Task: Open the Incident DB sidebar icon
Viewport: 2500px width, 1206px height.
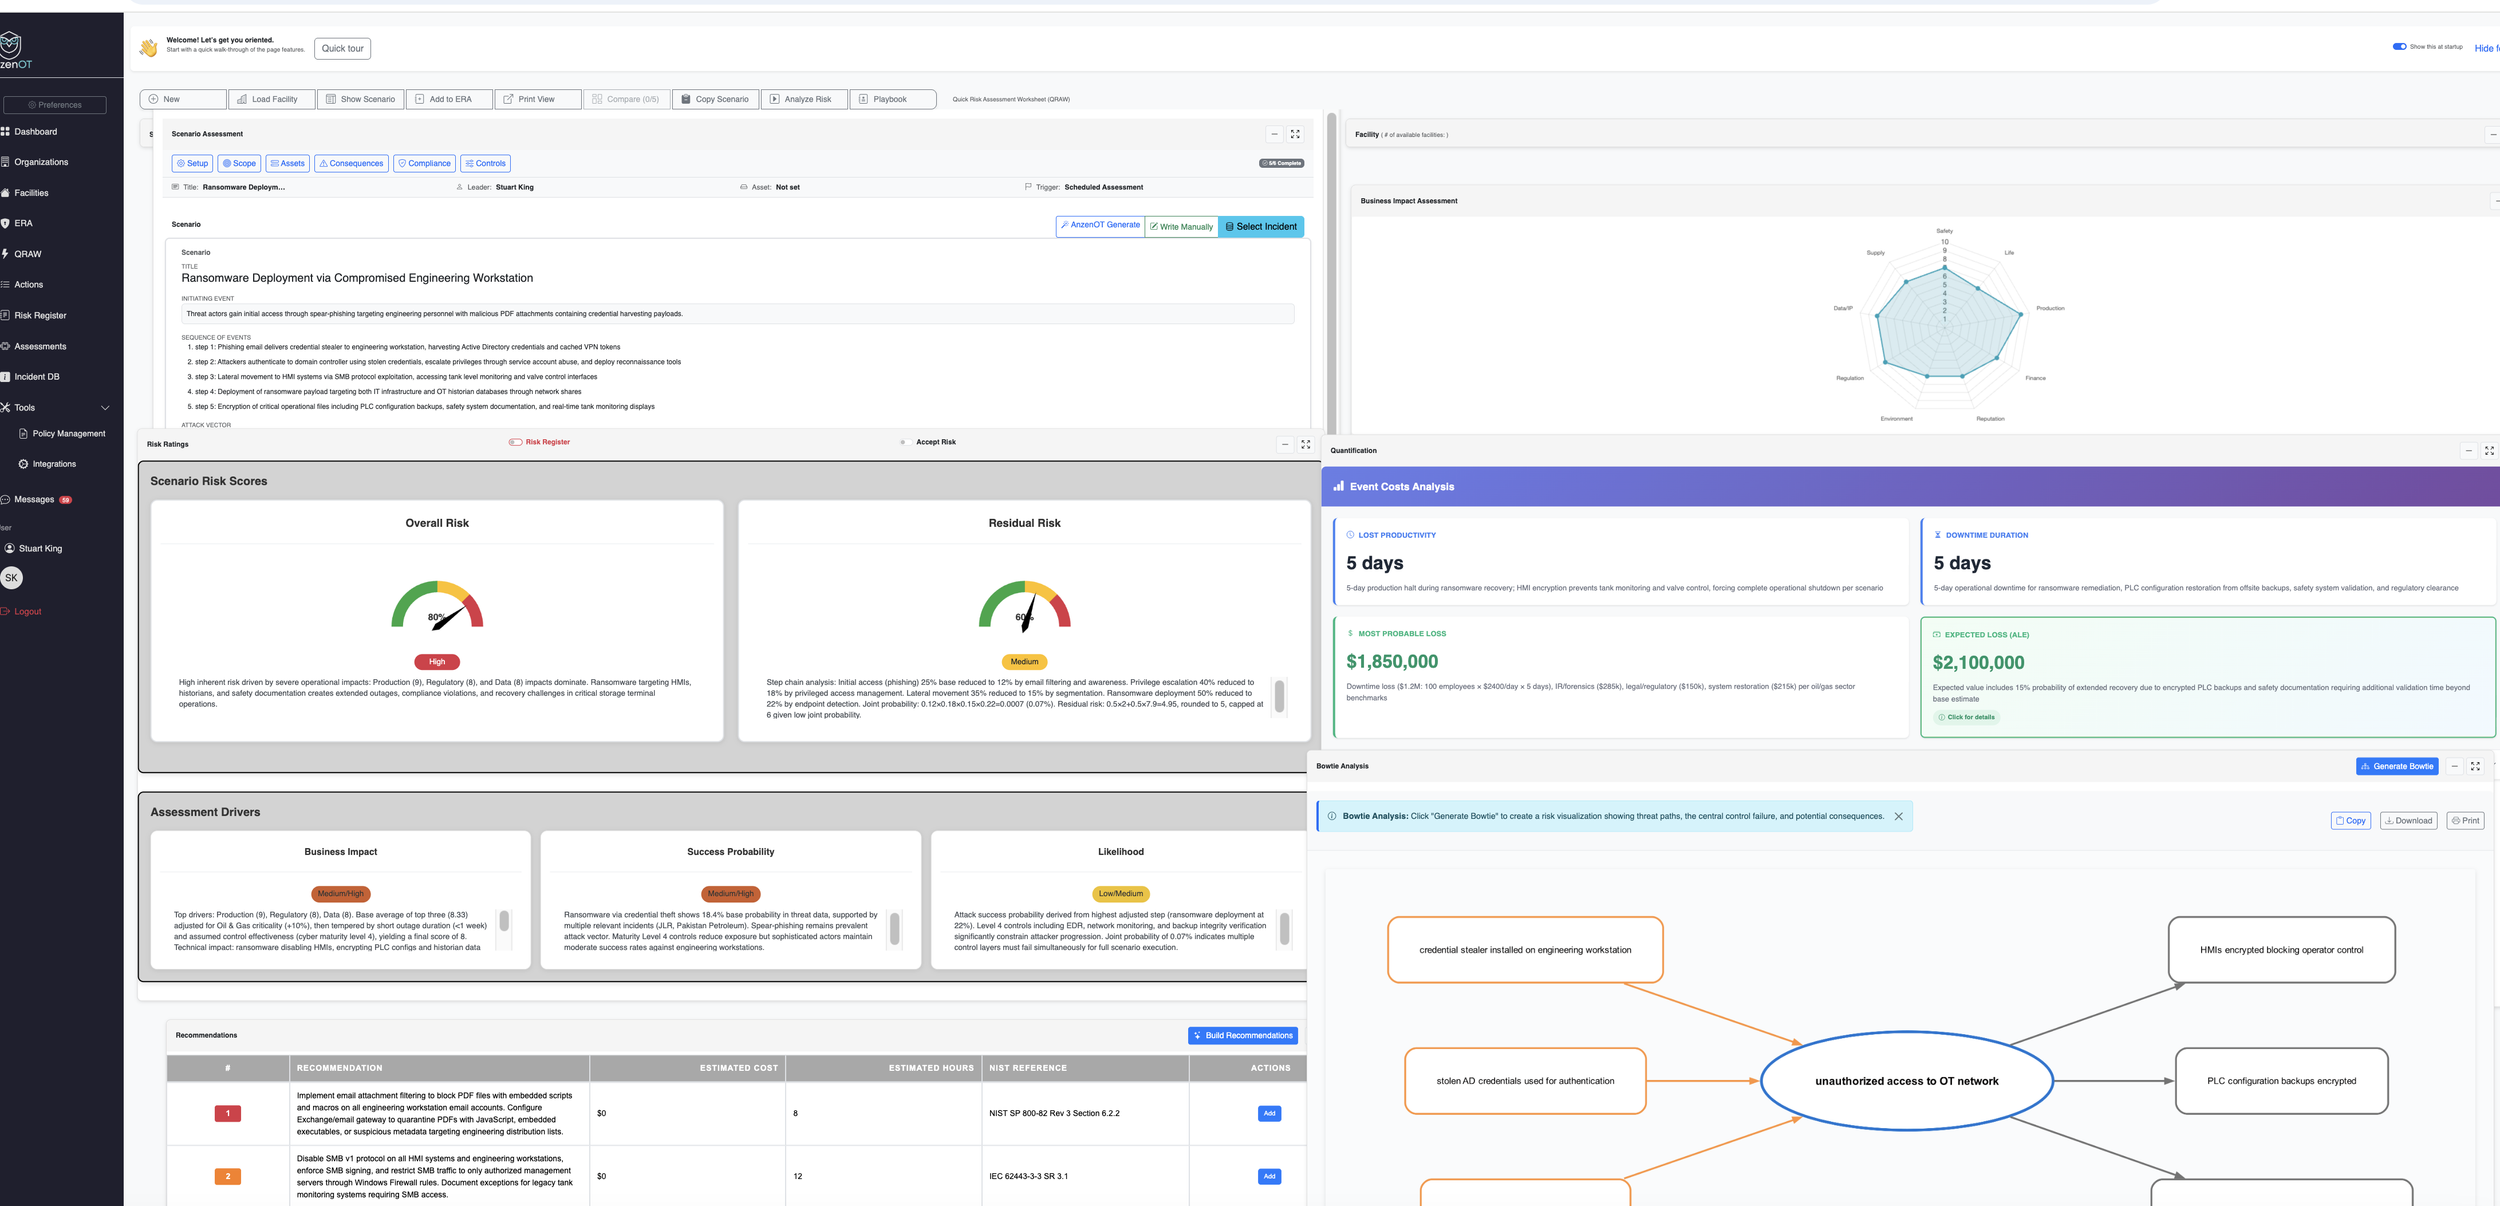Action: [x=6, y=377]
